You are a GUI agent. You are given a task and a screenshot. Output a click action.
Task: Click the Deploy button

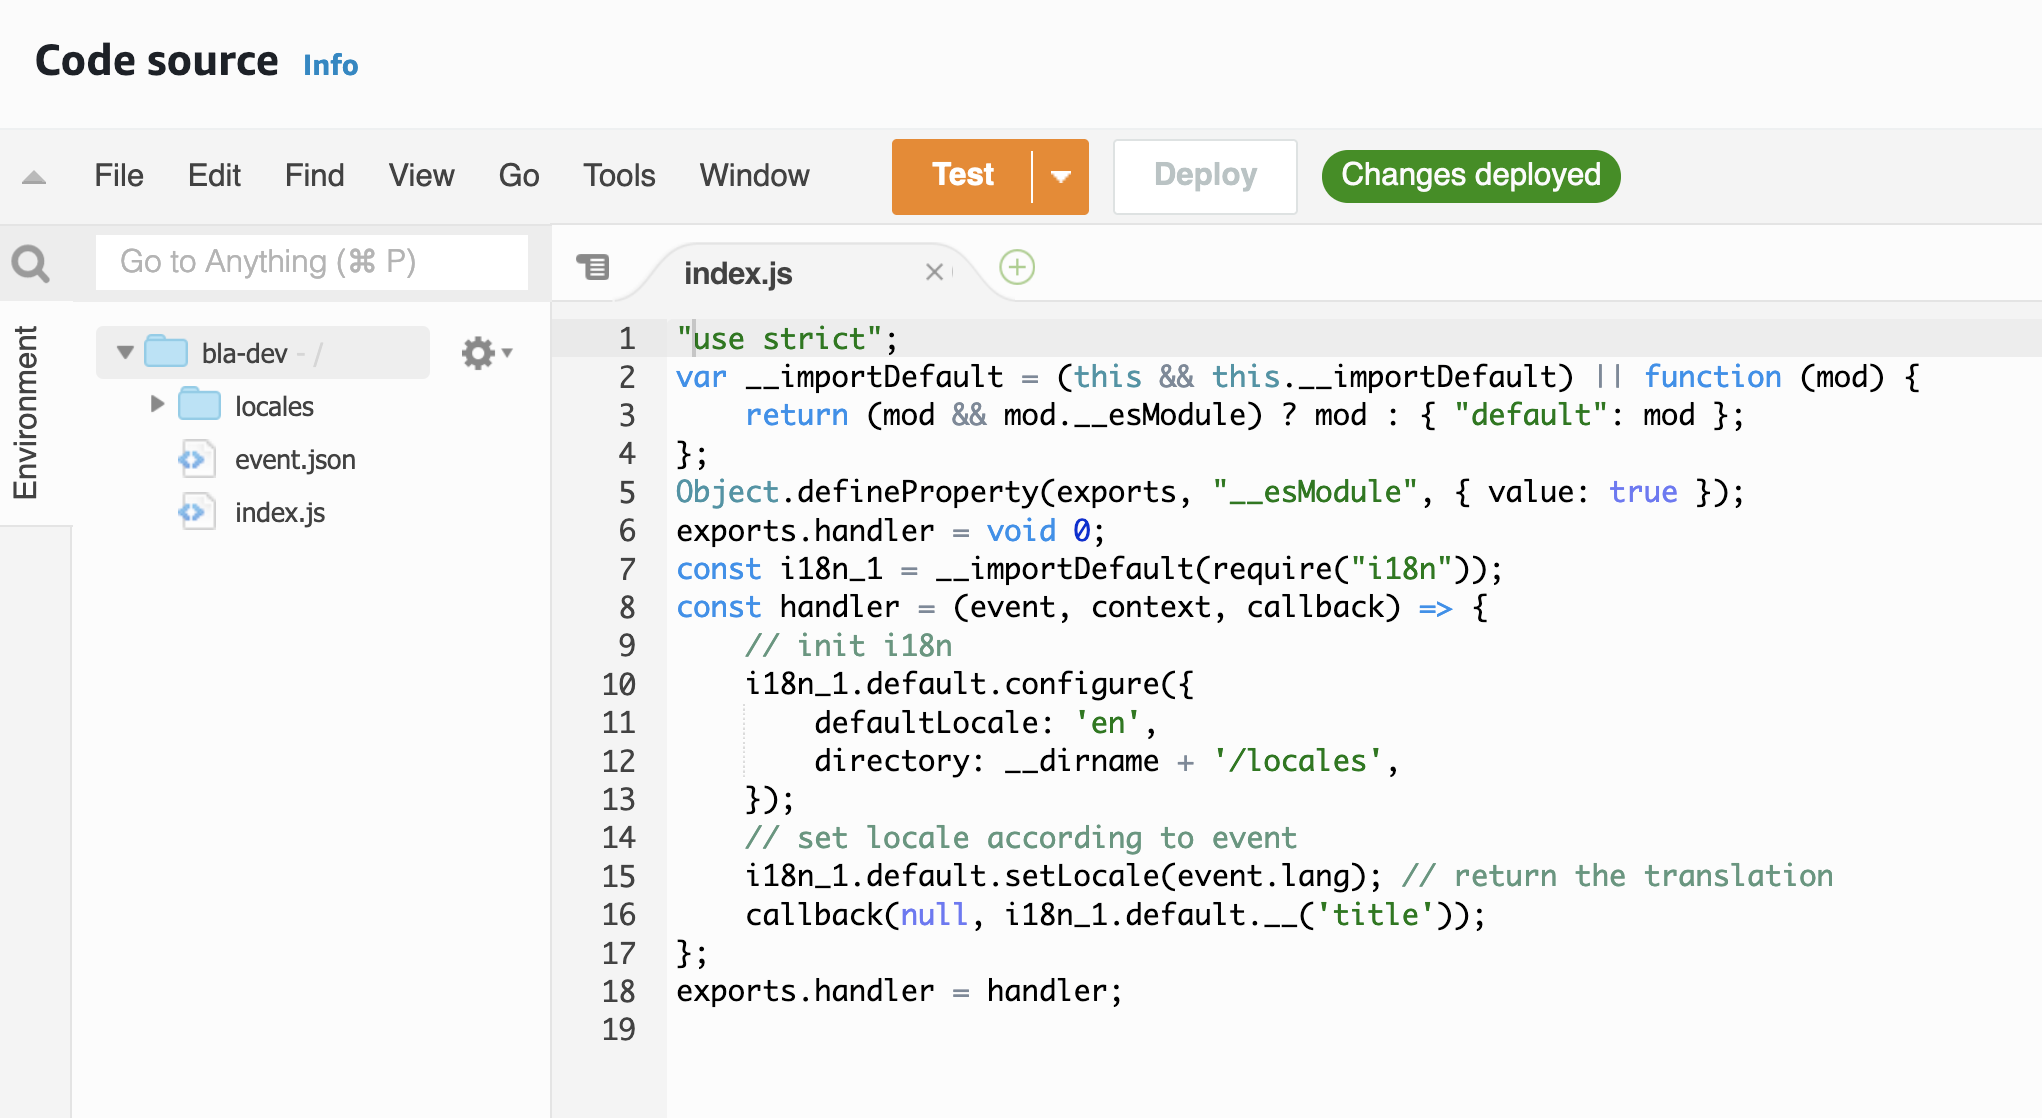[1204, 176]
